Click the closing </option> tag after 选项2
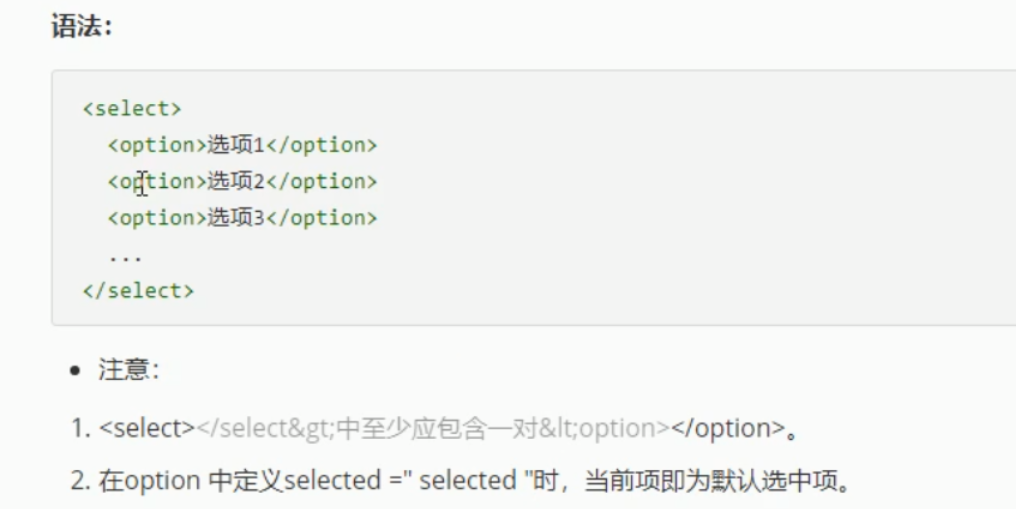Viewport: 1016px width, 509px height. 321,181
